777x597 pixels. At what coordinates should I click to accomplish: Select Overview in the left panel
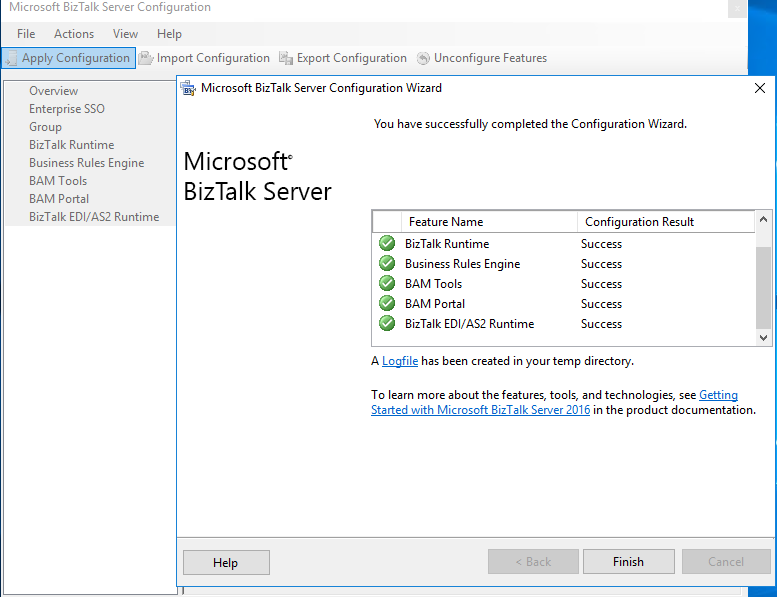tap(54, 91)
